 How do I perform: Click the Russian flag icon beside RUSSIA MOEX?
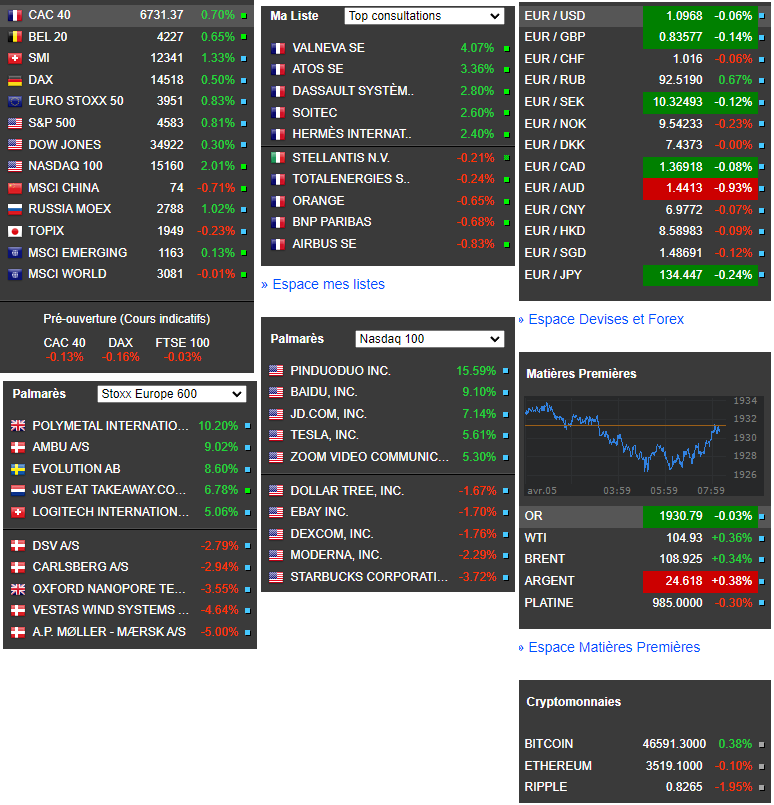click(15, 209)
